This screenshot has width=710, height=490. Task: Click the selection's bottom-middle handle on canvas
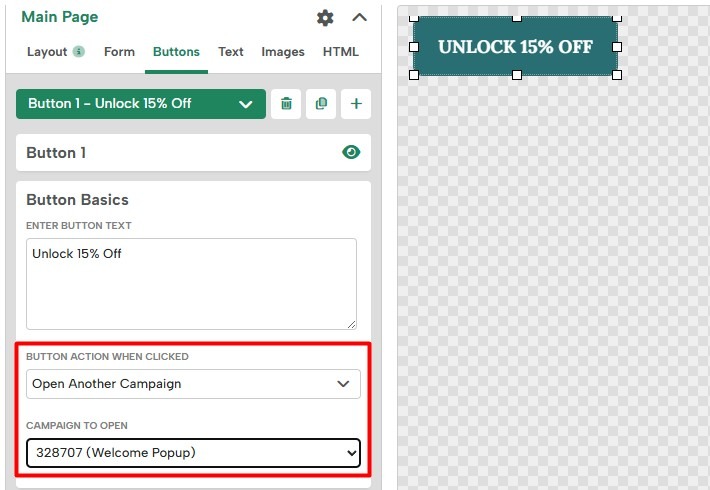coord(517,75)
